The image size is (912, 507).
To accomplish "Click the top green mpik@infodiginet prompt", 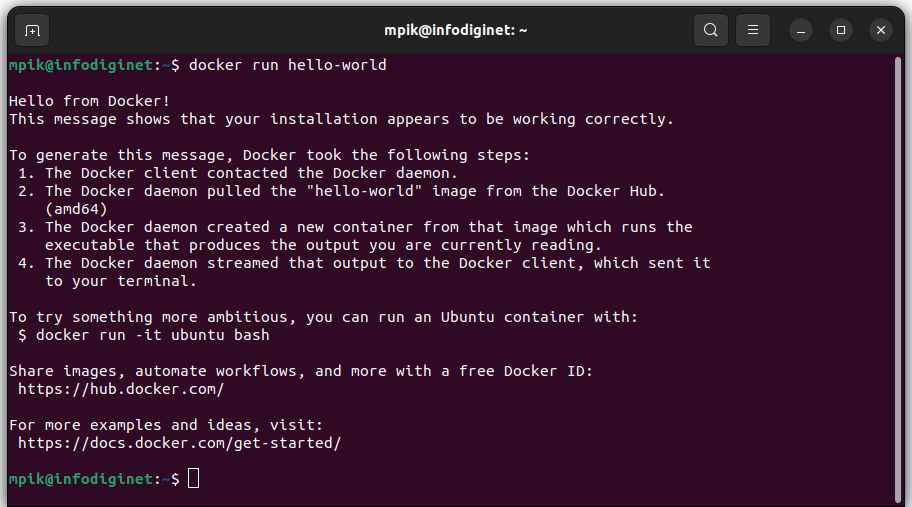I will pos(81,65).
